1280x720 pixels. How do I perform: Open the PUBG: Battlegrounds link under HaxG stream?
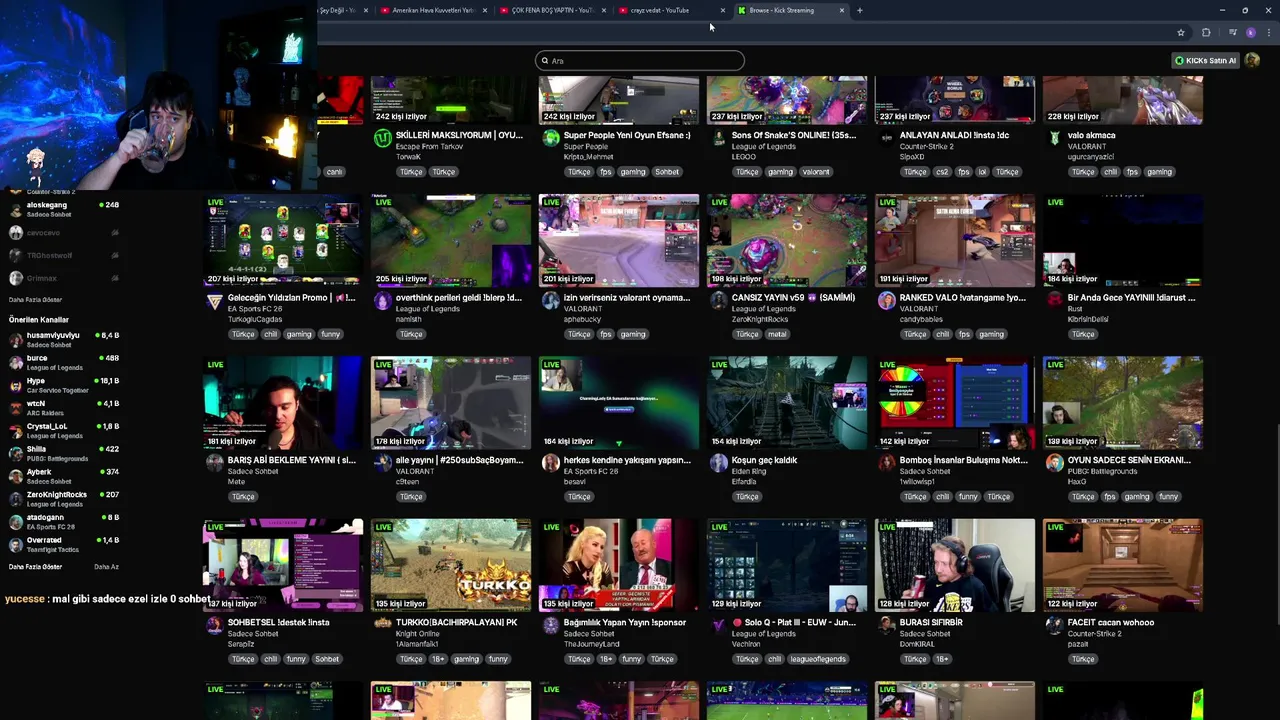(x=1101, y=471)
